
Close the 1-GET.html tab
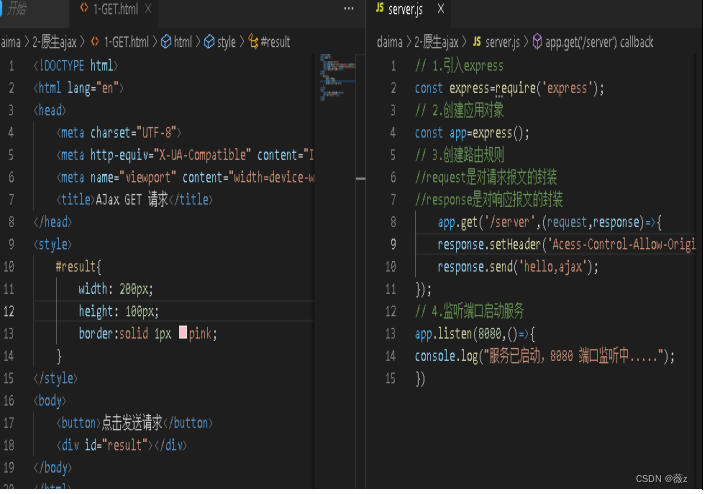(x=148, y=9)
